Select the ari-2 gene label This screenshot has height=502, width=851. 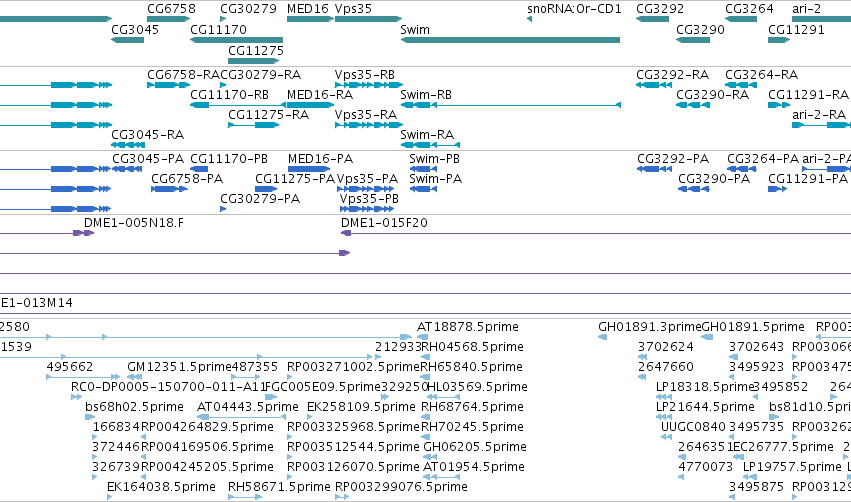pyautogui.click(x=806, y=9)
